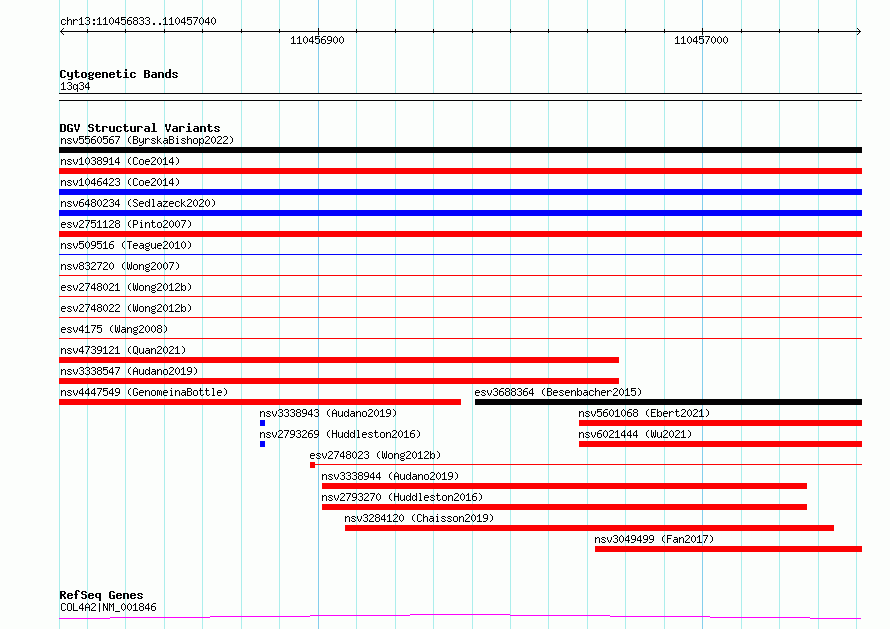Select nsv509516 (Teague2010) label
This screenshot has height=629, width=890.
[126, 245]
